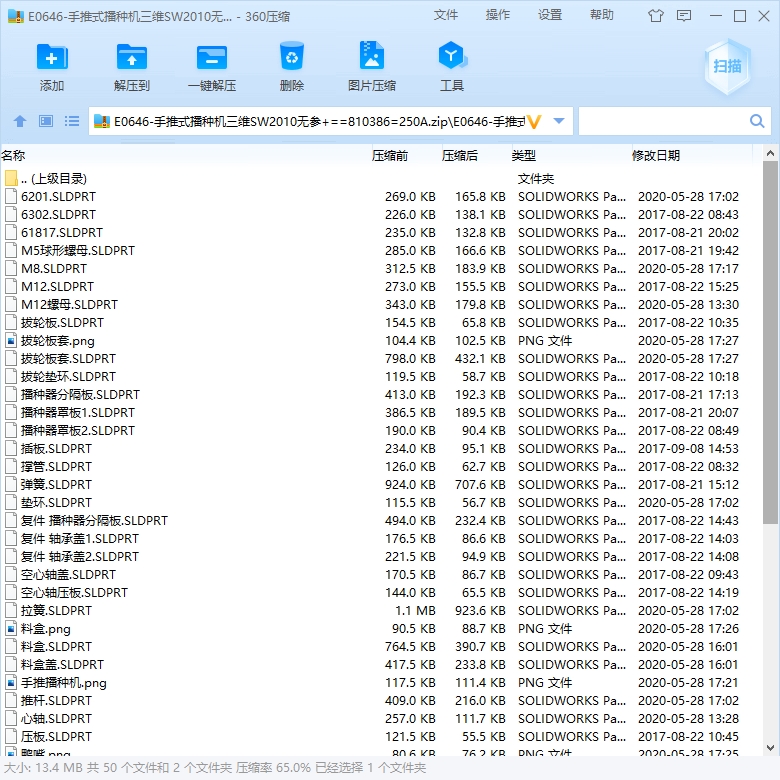Viewport: 780px width, 780px height.
Task: Switch to thumbnail view icon
Action: (46, 121)
